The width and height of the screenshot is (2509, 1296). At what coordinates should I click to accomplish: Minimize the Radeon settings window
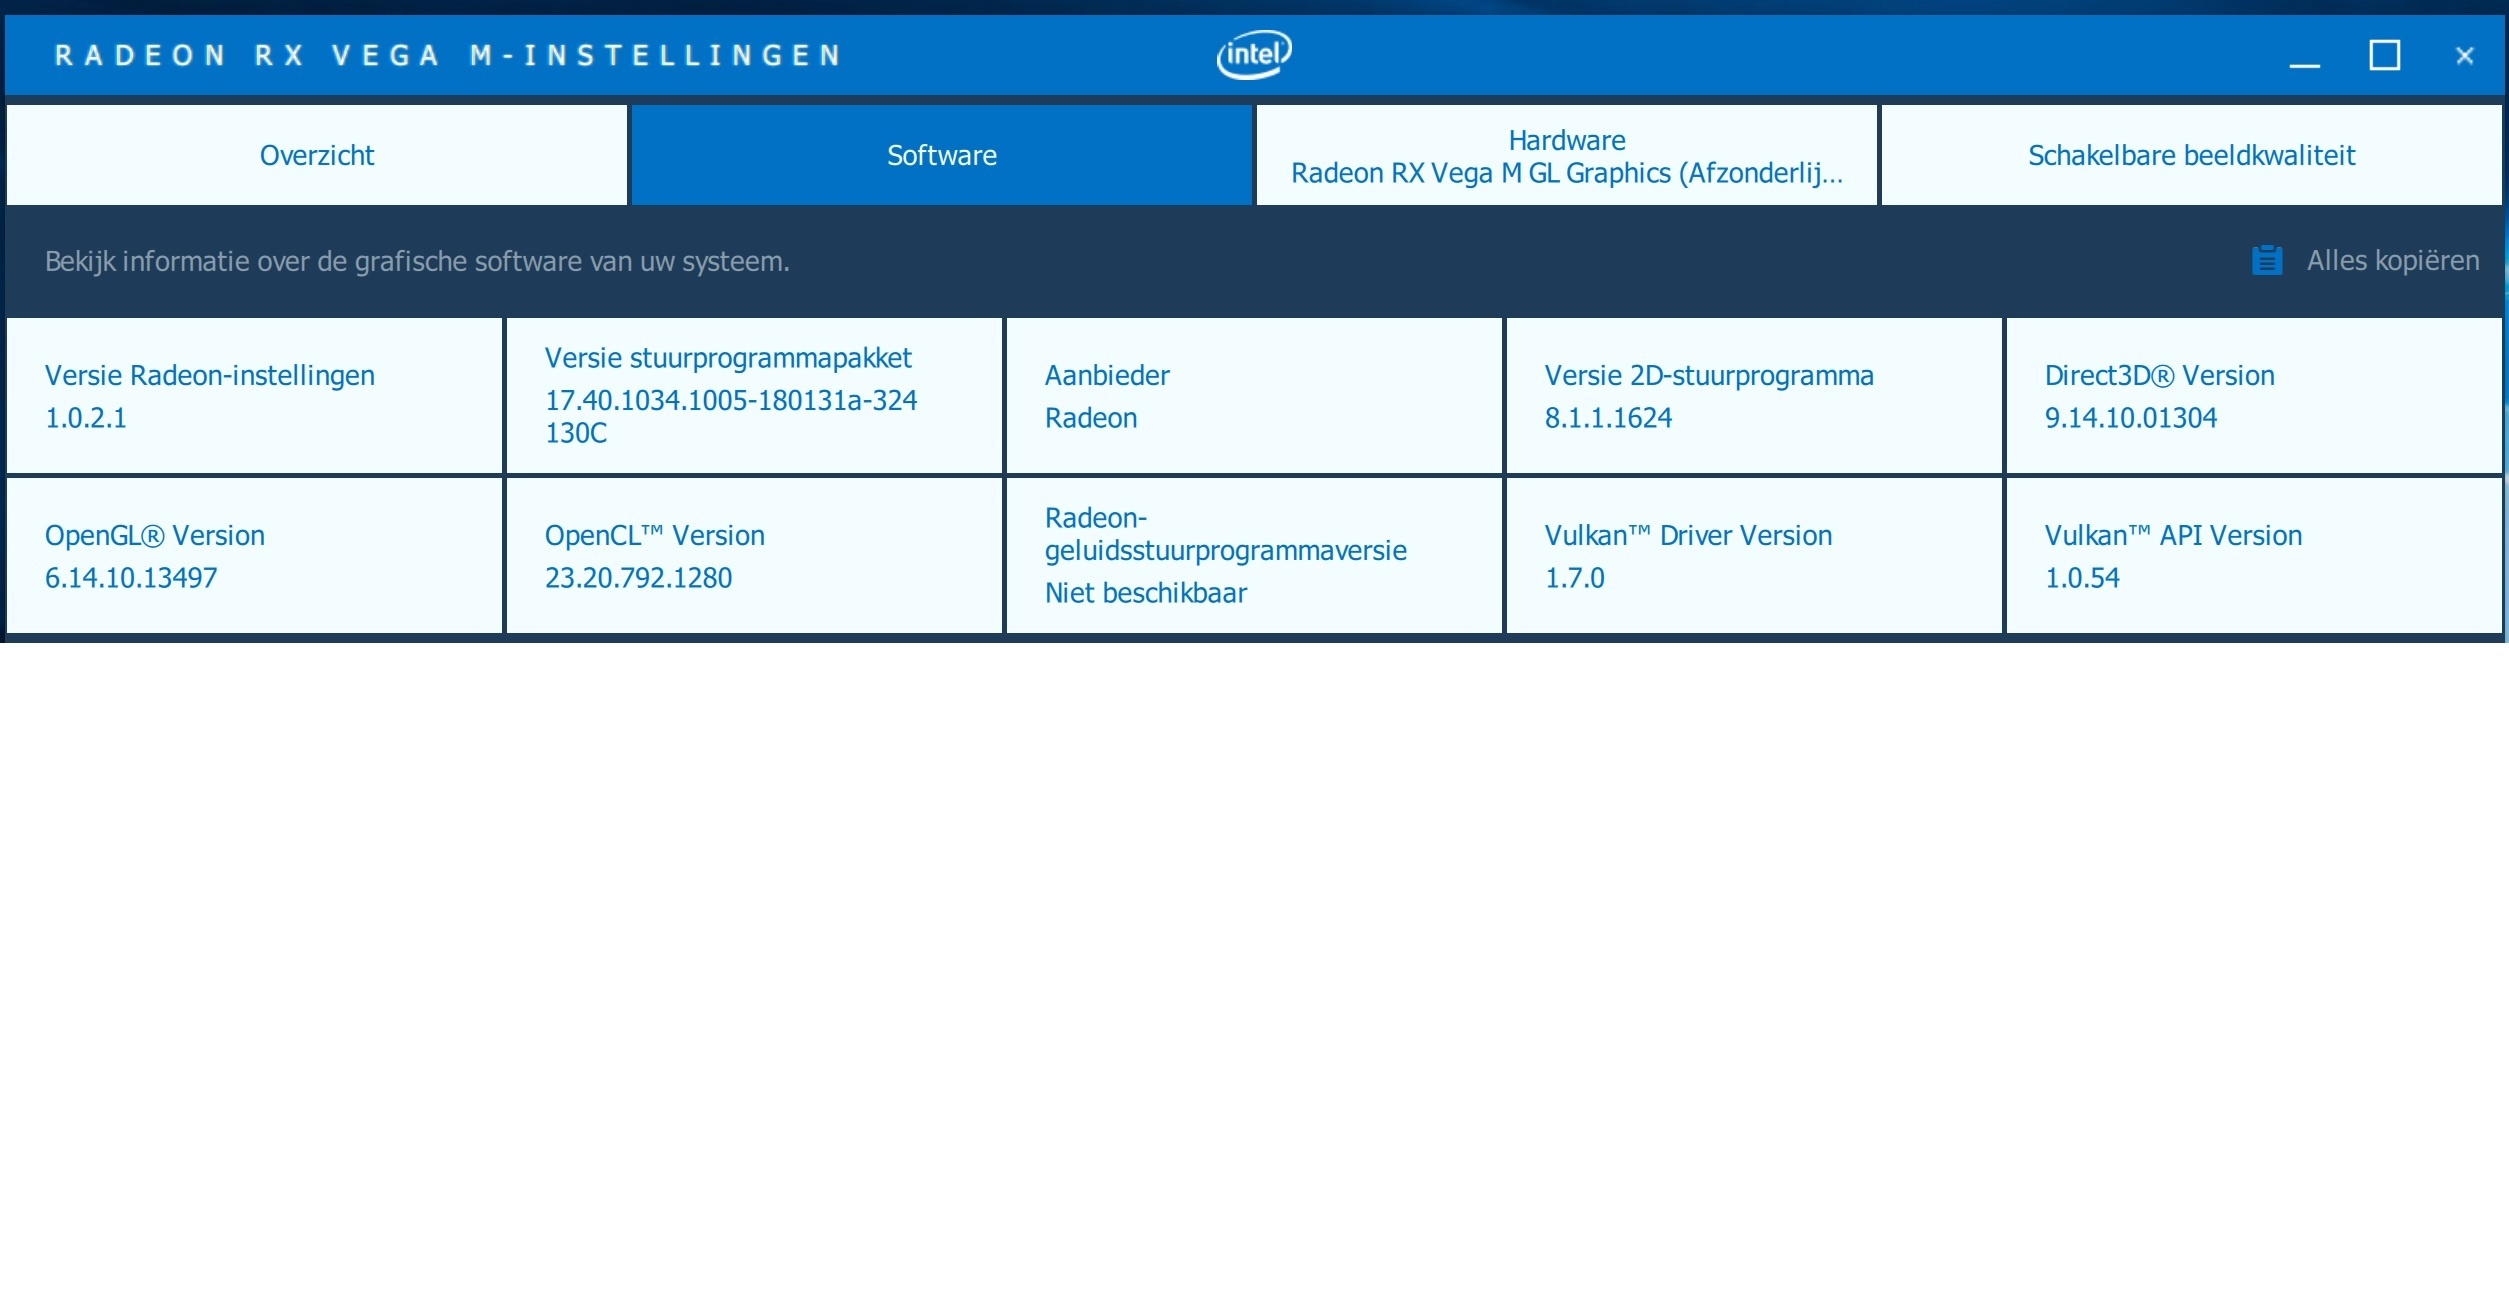(2304, 56)
